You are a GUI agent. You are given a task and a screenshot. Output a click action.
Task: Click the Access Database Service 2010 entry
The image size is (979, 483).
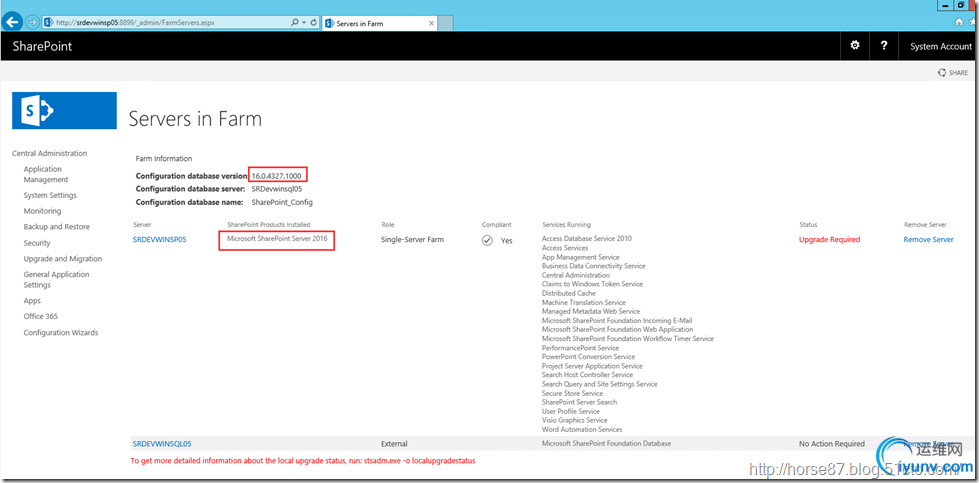point(587,238)
